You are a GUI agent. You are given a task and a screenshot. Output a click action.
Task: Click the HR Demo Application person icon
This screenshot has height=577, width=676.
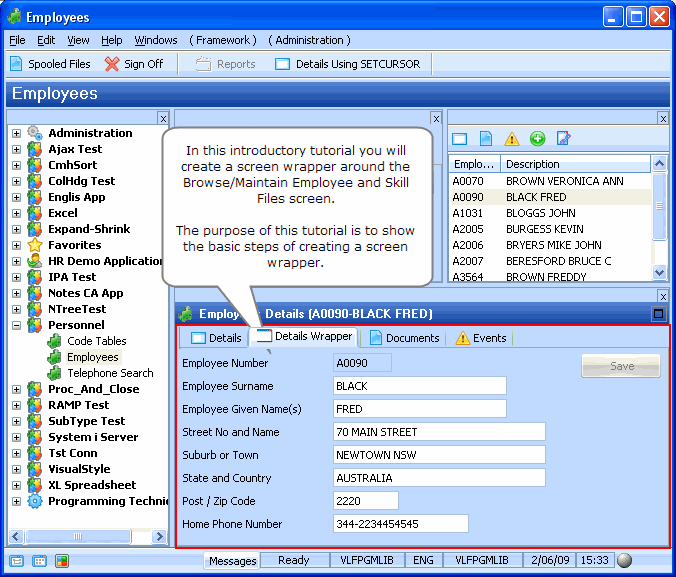[x=35, y=261]
